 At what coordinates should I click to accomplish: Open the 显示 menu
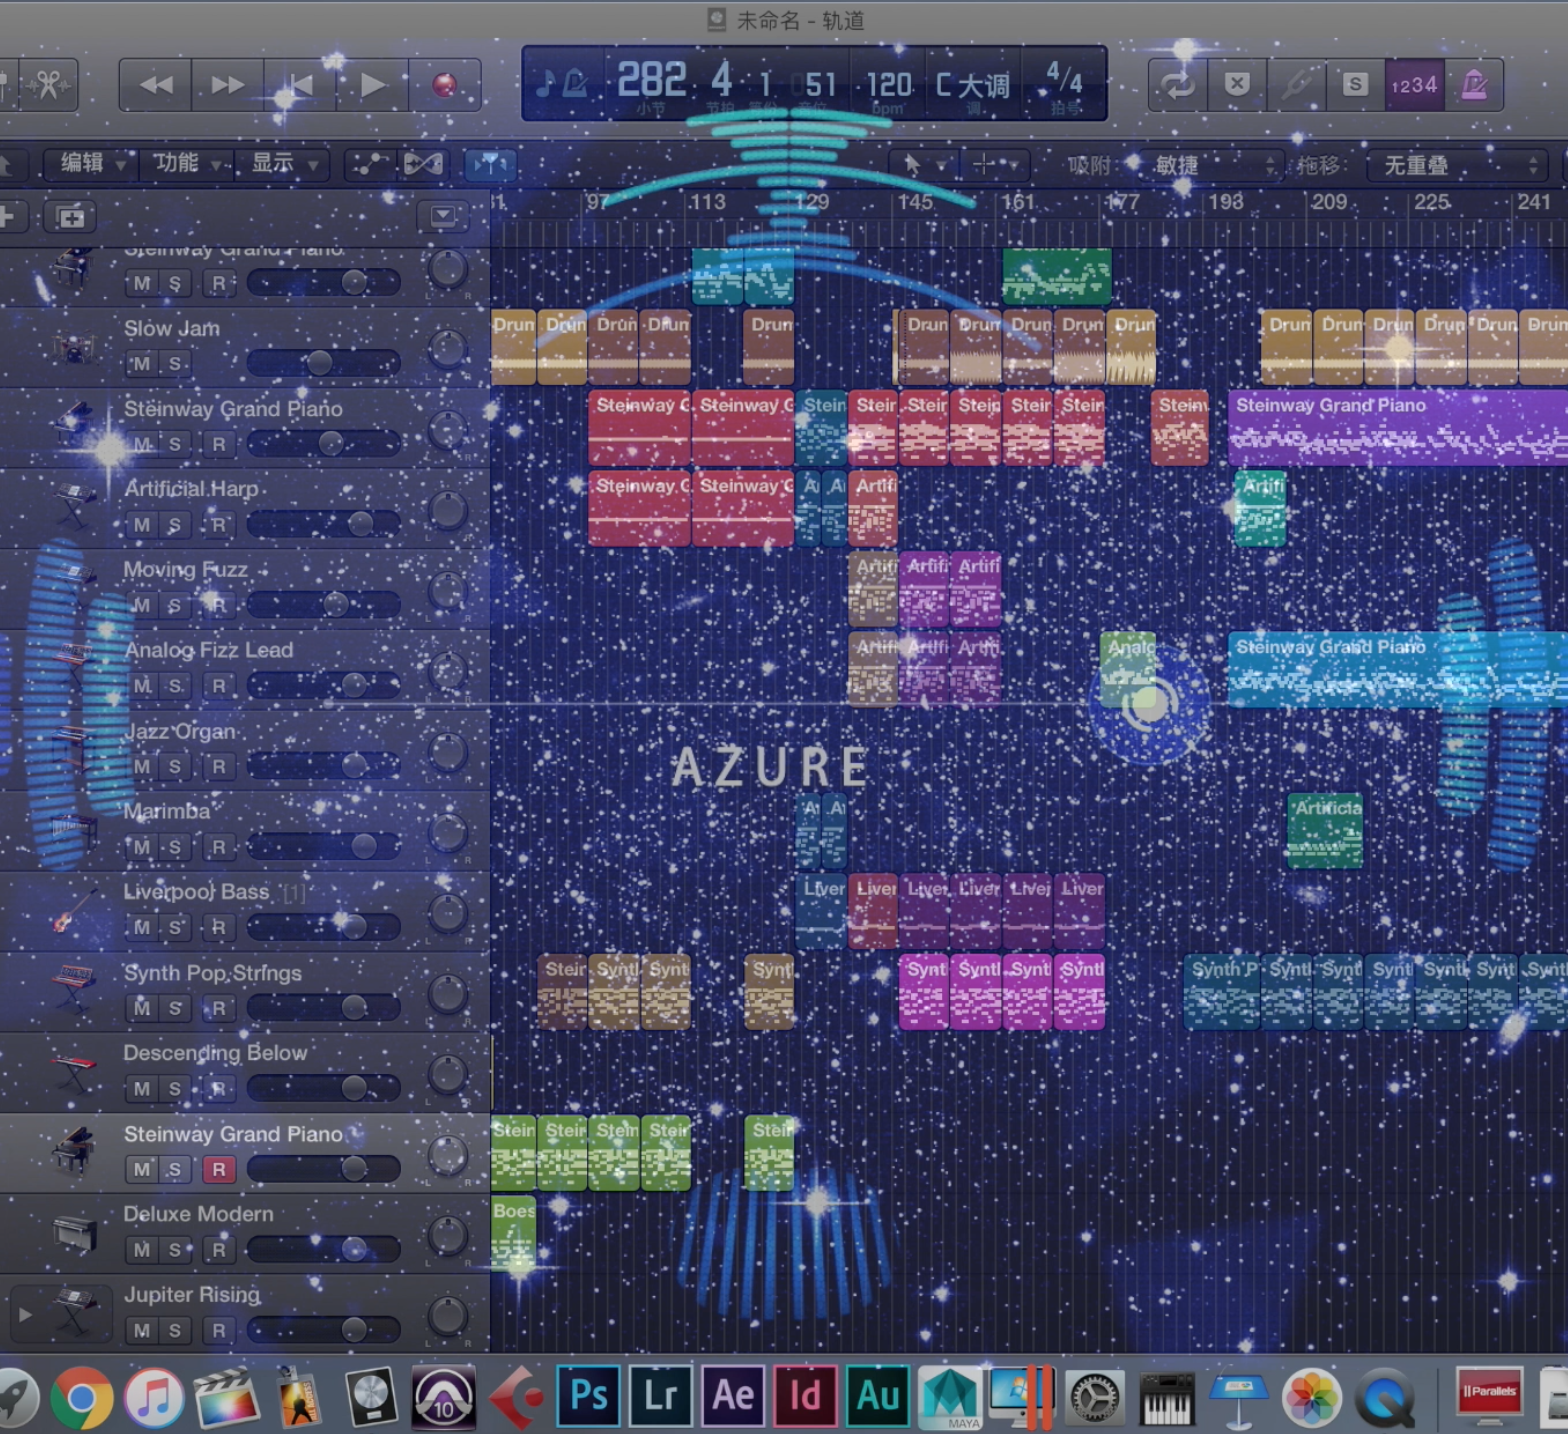coord(283,163)
